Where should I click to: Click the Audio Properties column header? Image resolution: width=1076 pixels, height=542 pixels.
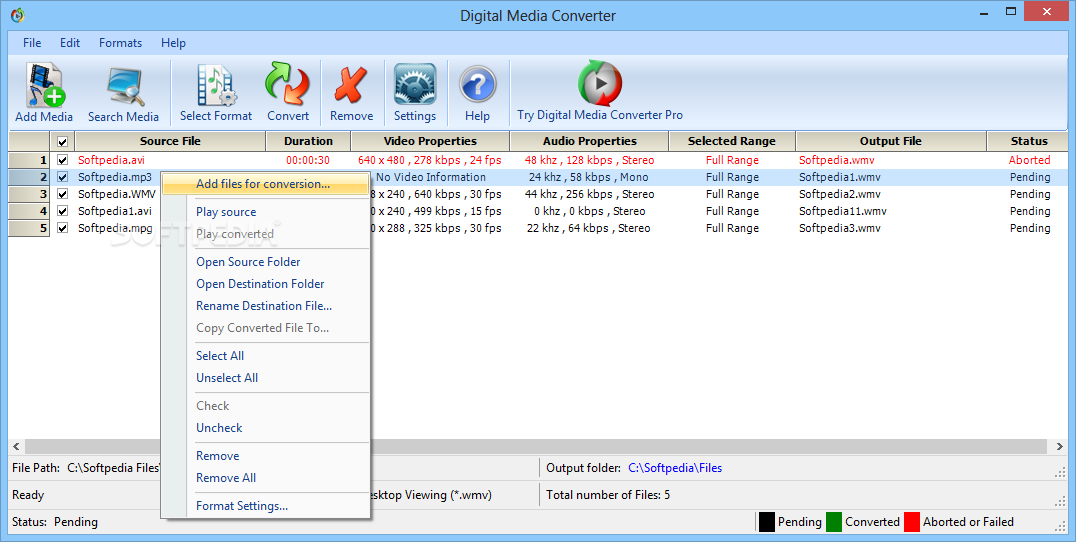tap(589, 141)
